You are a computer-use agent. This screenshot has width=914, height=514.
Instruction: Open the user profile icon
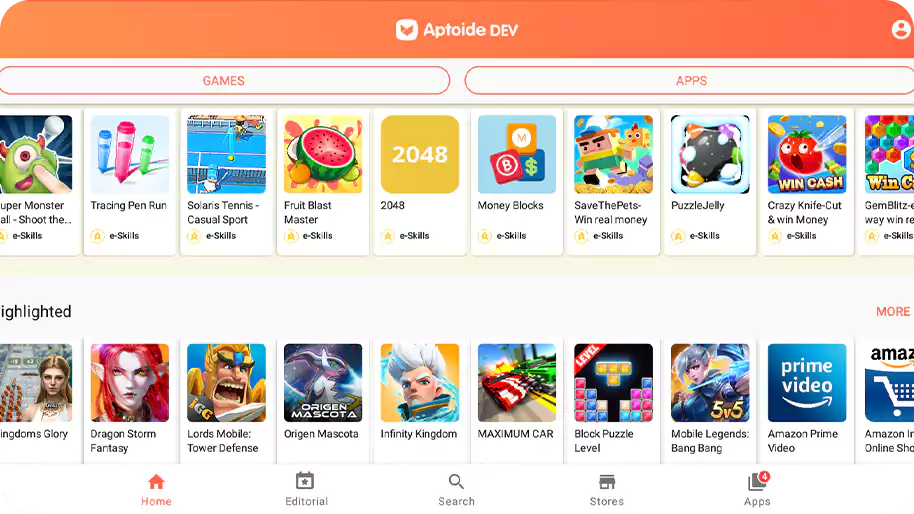[901, 29]
